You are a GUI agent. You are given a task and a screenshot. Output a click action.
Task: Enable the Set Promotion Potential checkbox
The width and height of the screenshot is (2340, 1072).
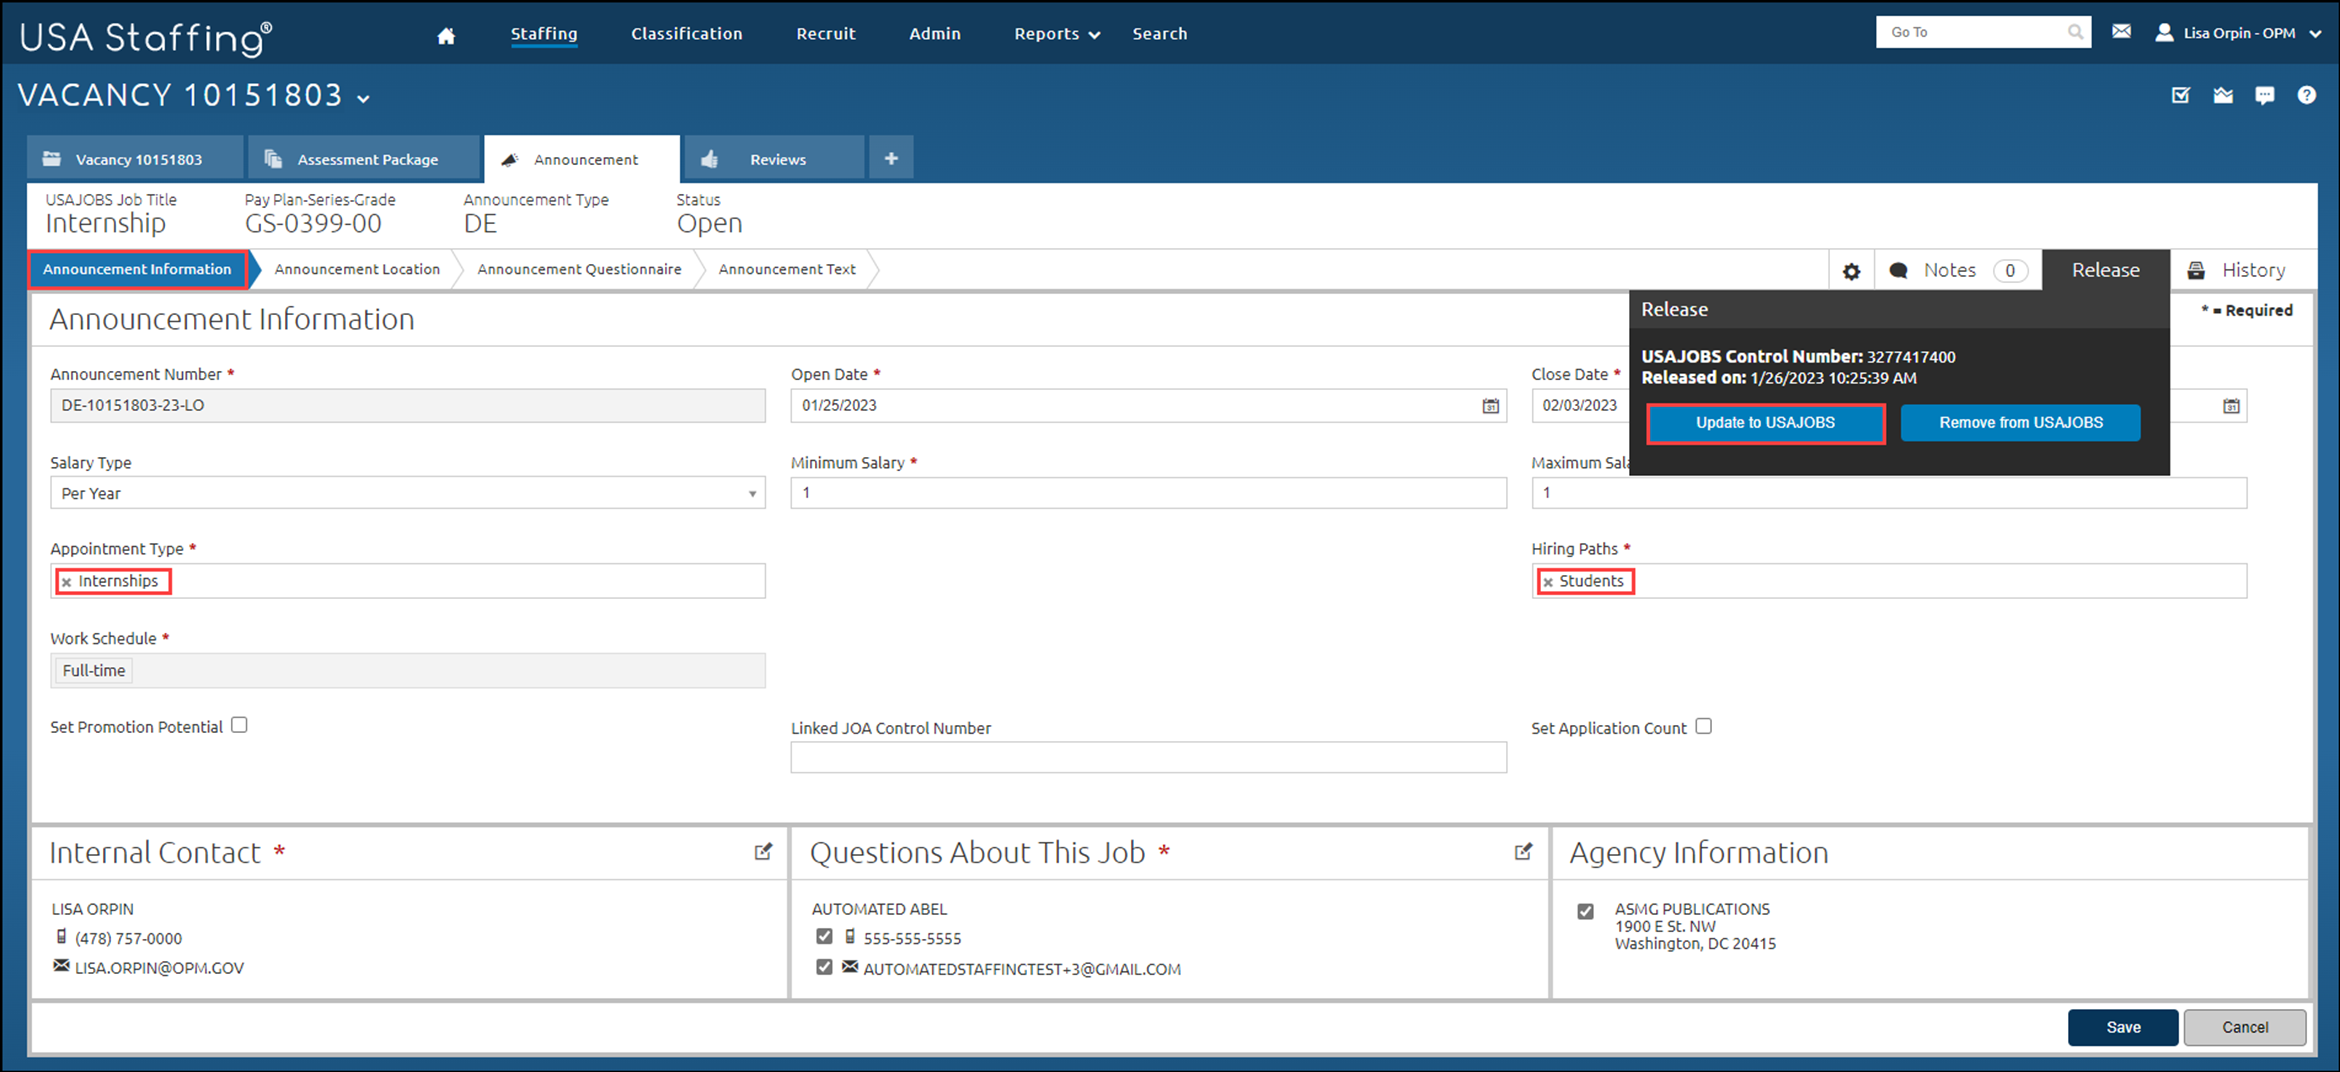tap(239, 725)
